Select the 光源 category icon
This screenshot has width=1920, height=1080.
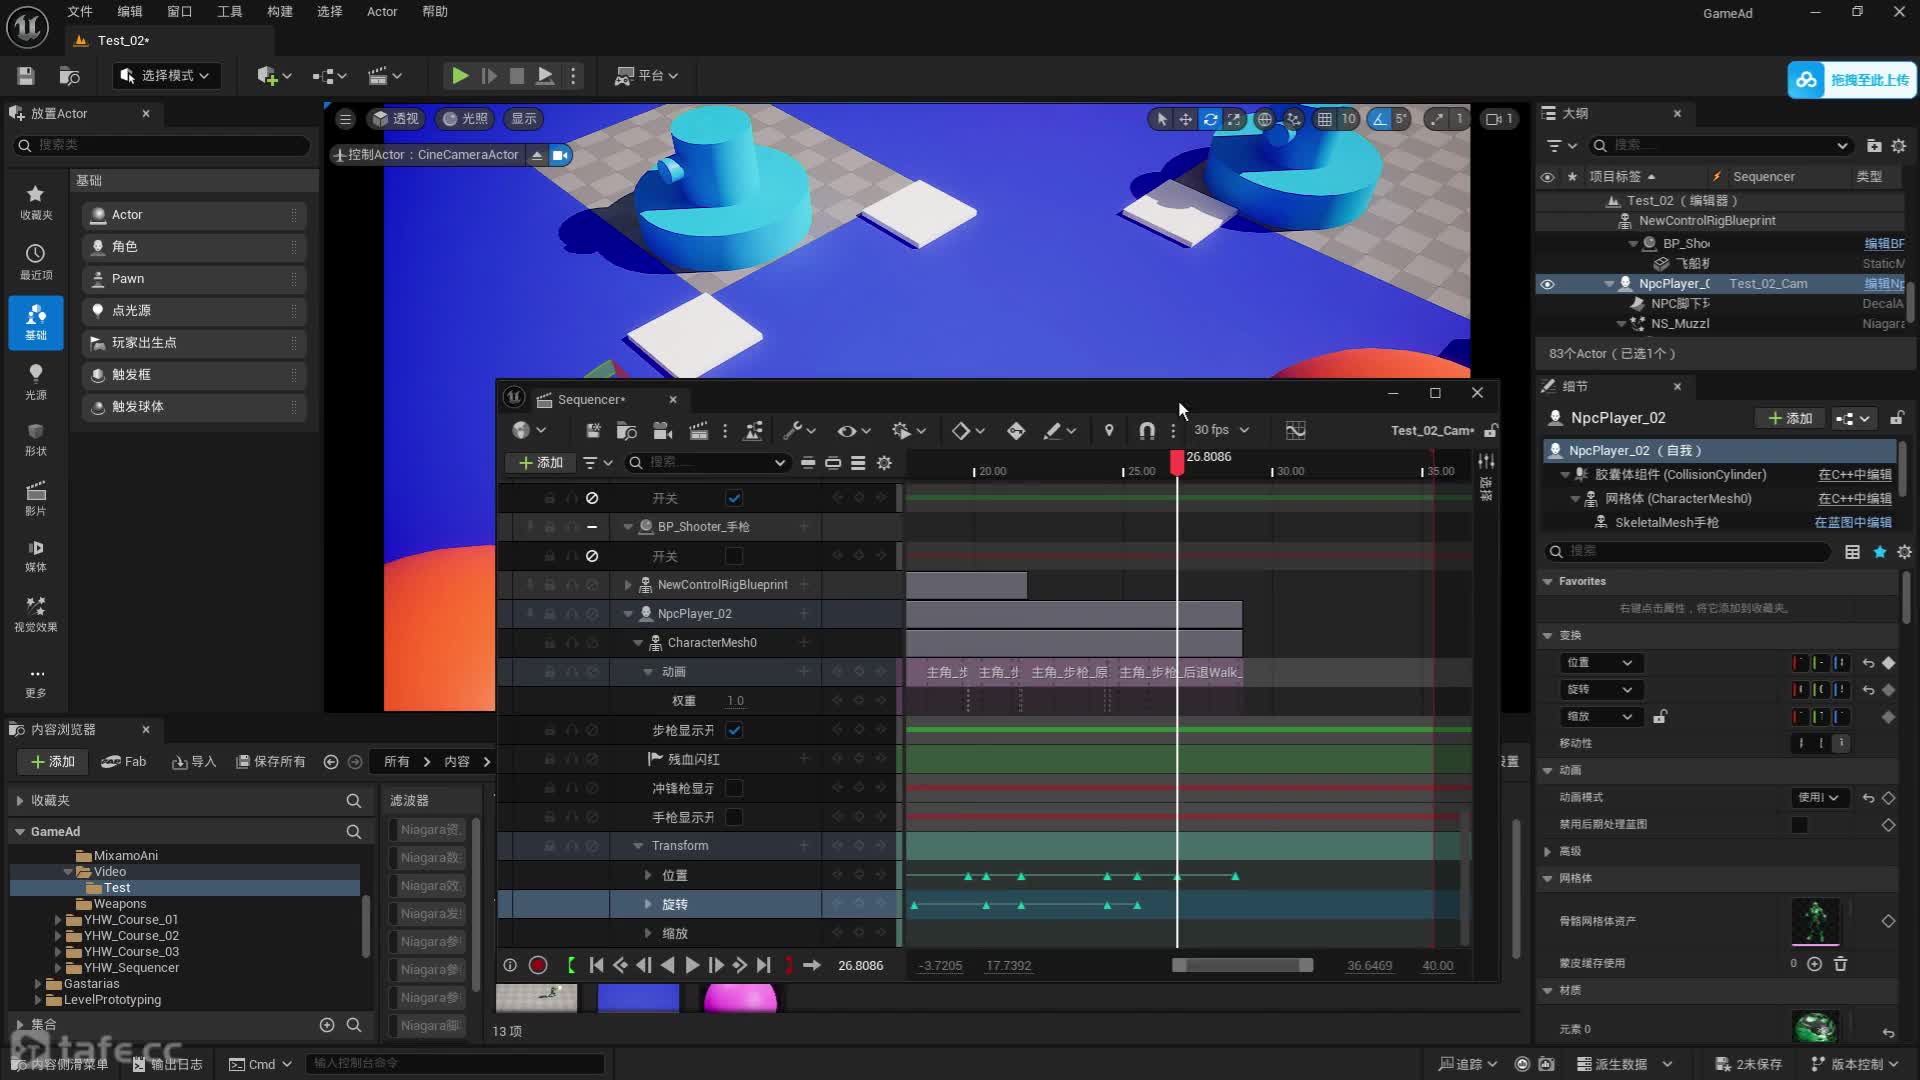click(x=36, y=381)
